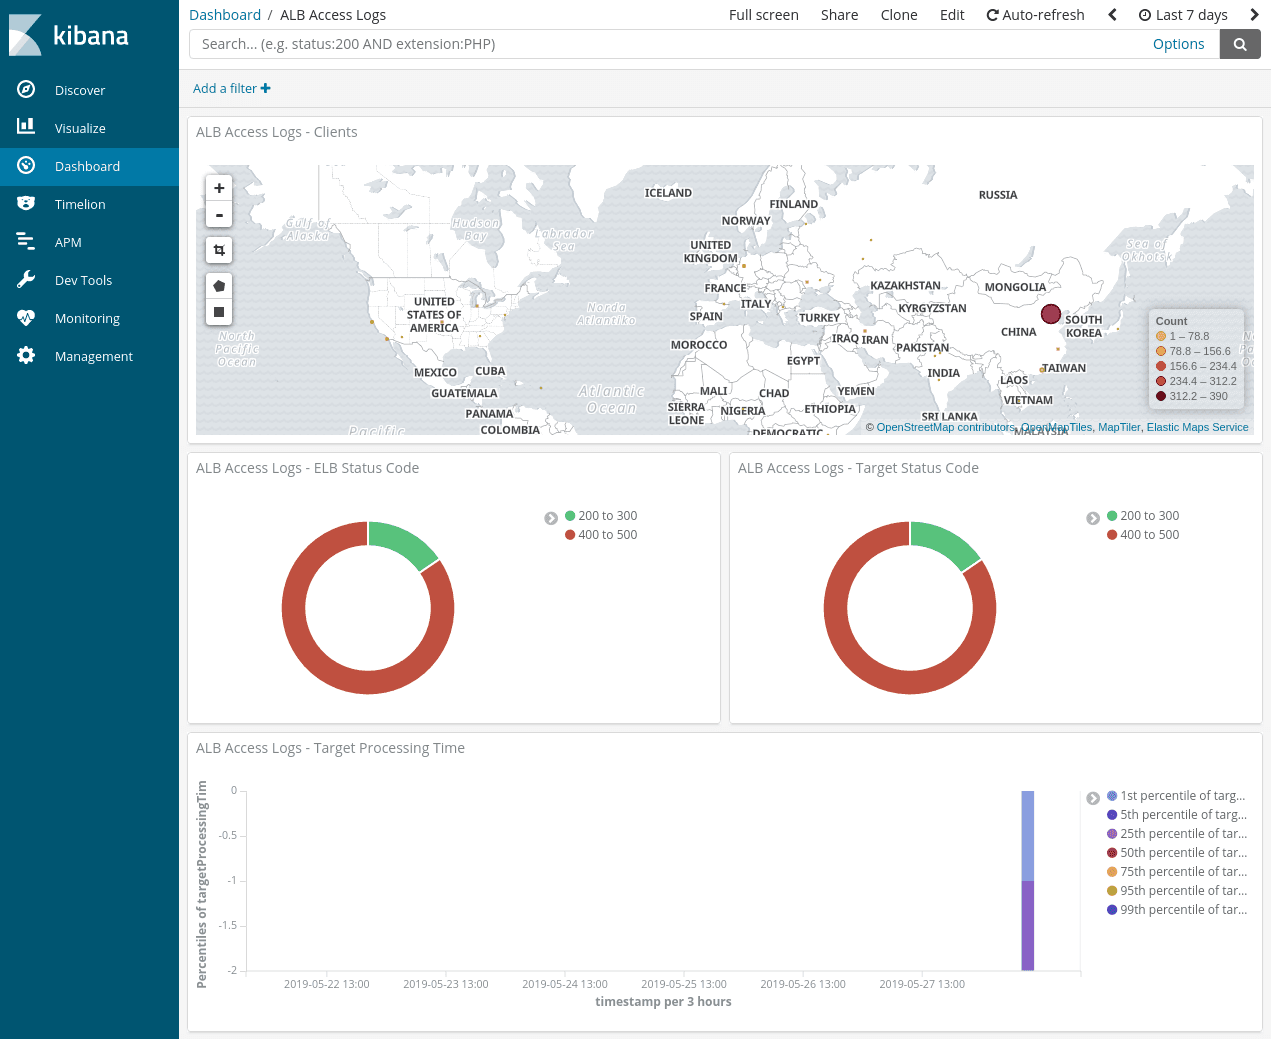
Task: Move time range backward arrow
Action: tap(1112, 15)
